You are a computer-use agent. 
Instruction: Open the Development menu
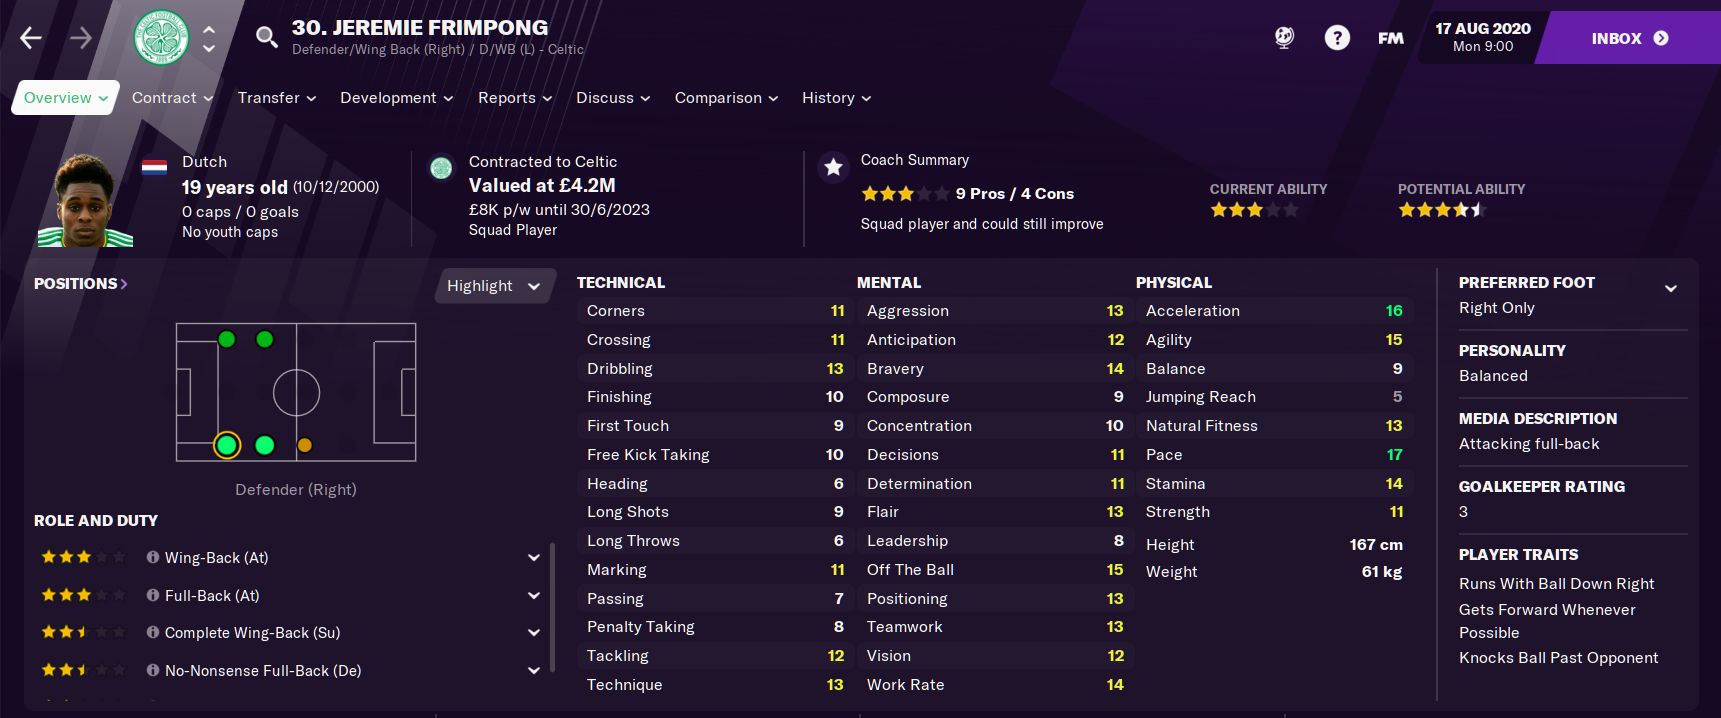pos(396,98)
